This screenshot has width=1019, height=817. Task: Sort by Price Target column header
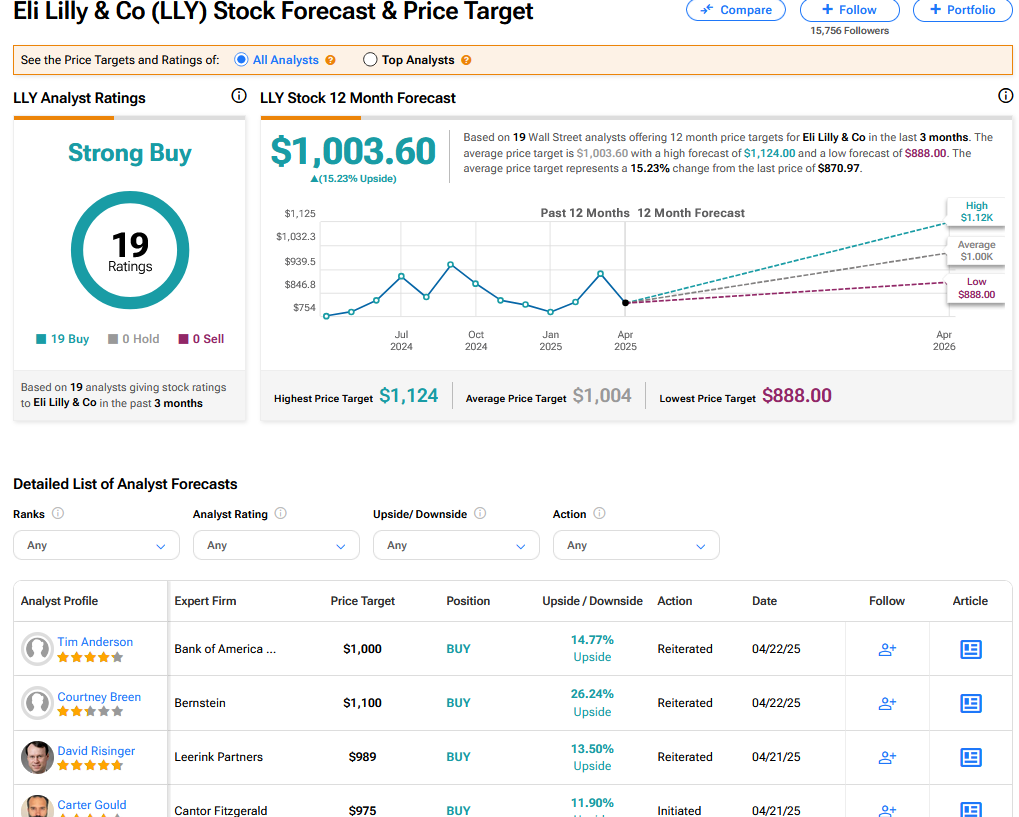pos(362,601)
